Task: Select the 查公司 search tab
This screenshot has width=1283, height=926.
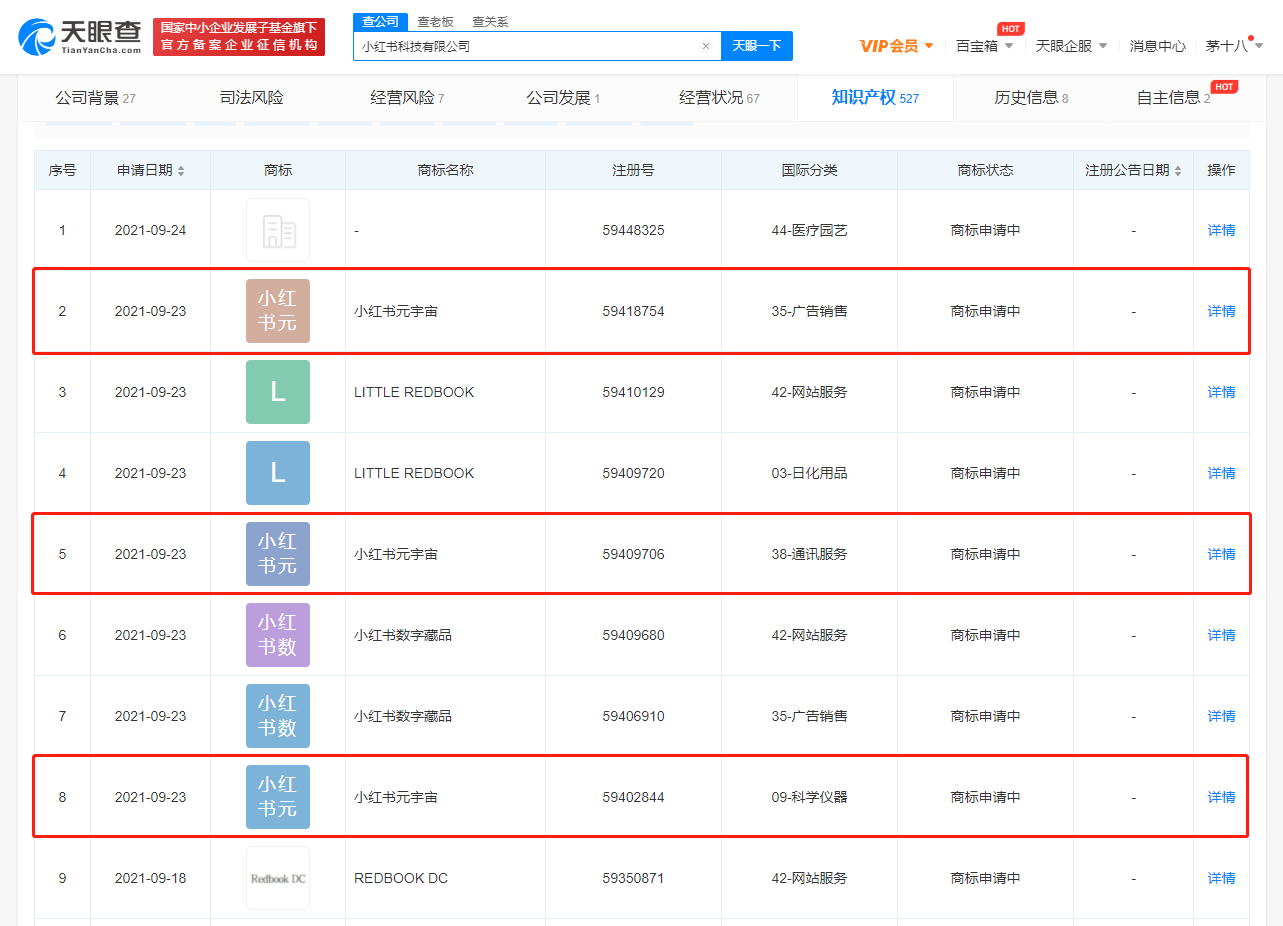Action: coord(379,21)
